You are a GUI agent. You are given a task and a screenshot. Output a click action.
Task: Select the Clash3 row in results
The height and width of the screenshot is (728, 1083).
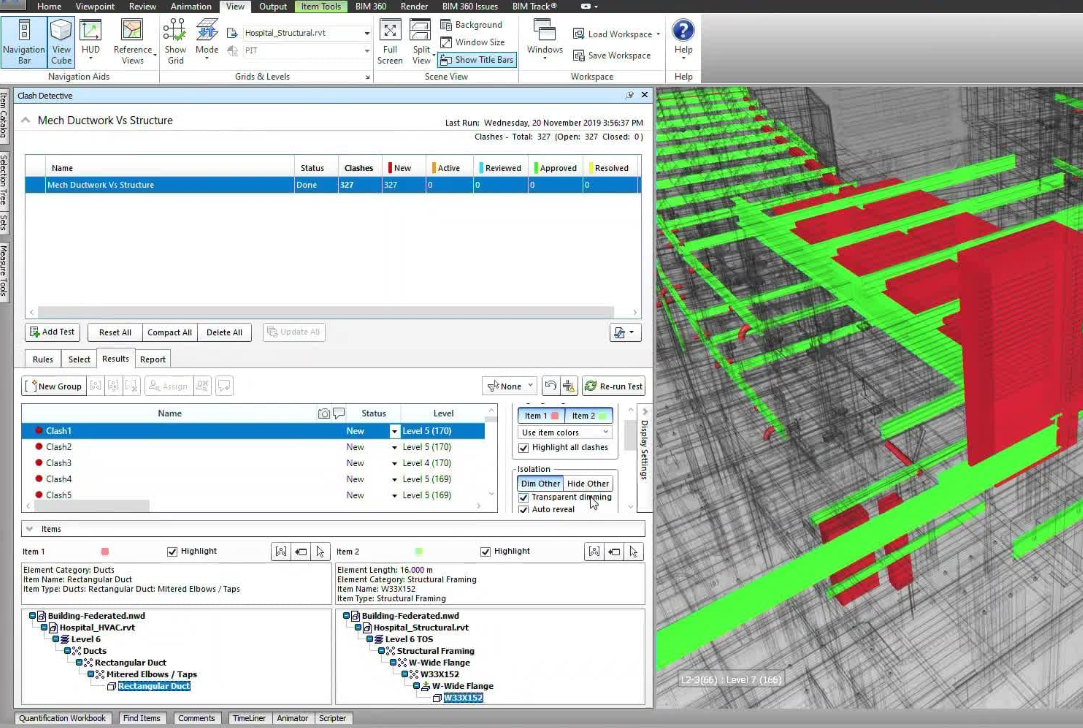coord(60,463)
